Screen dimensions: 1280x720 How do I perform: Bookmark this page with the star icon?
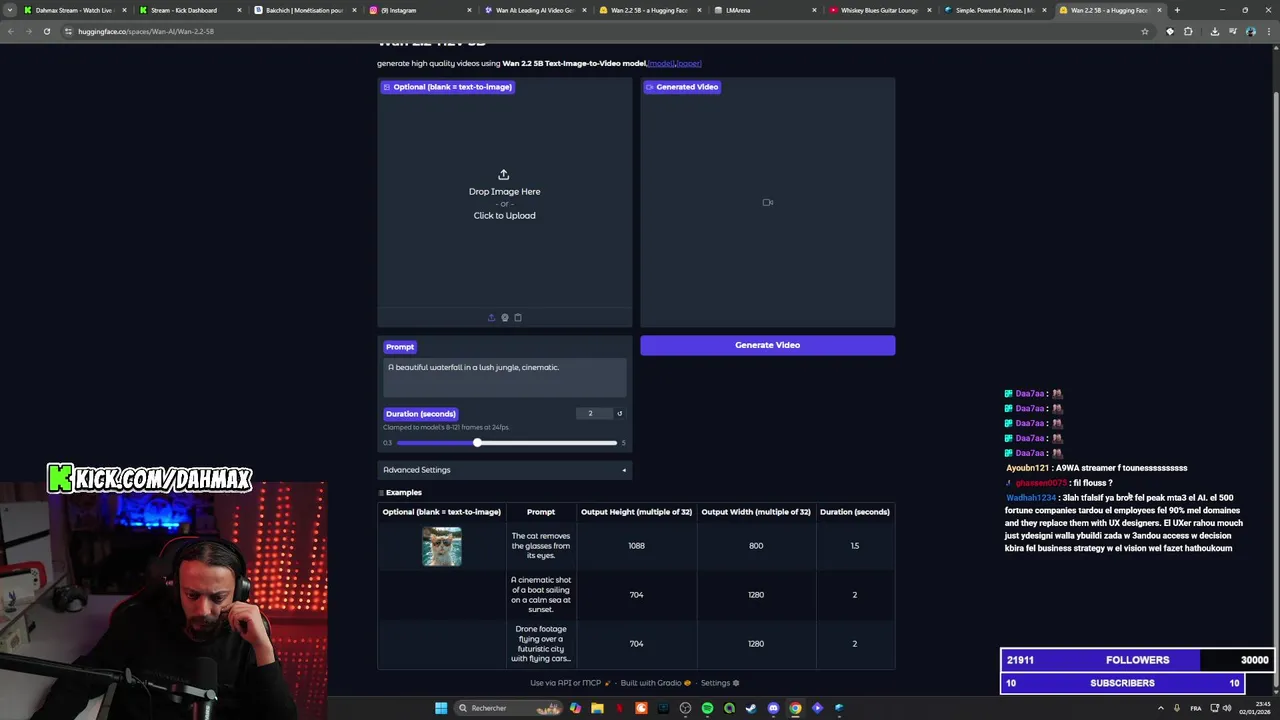click(1145, 31)
